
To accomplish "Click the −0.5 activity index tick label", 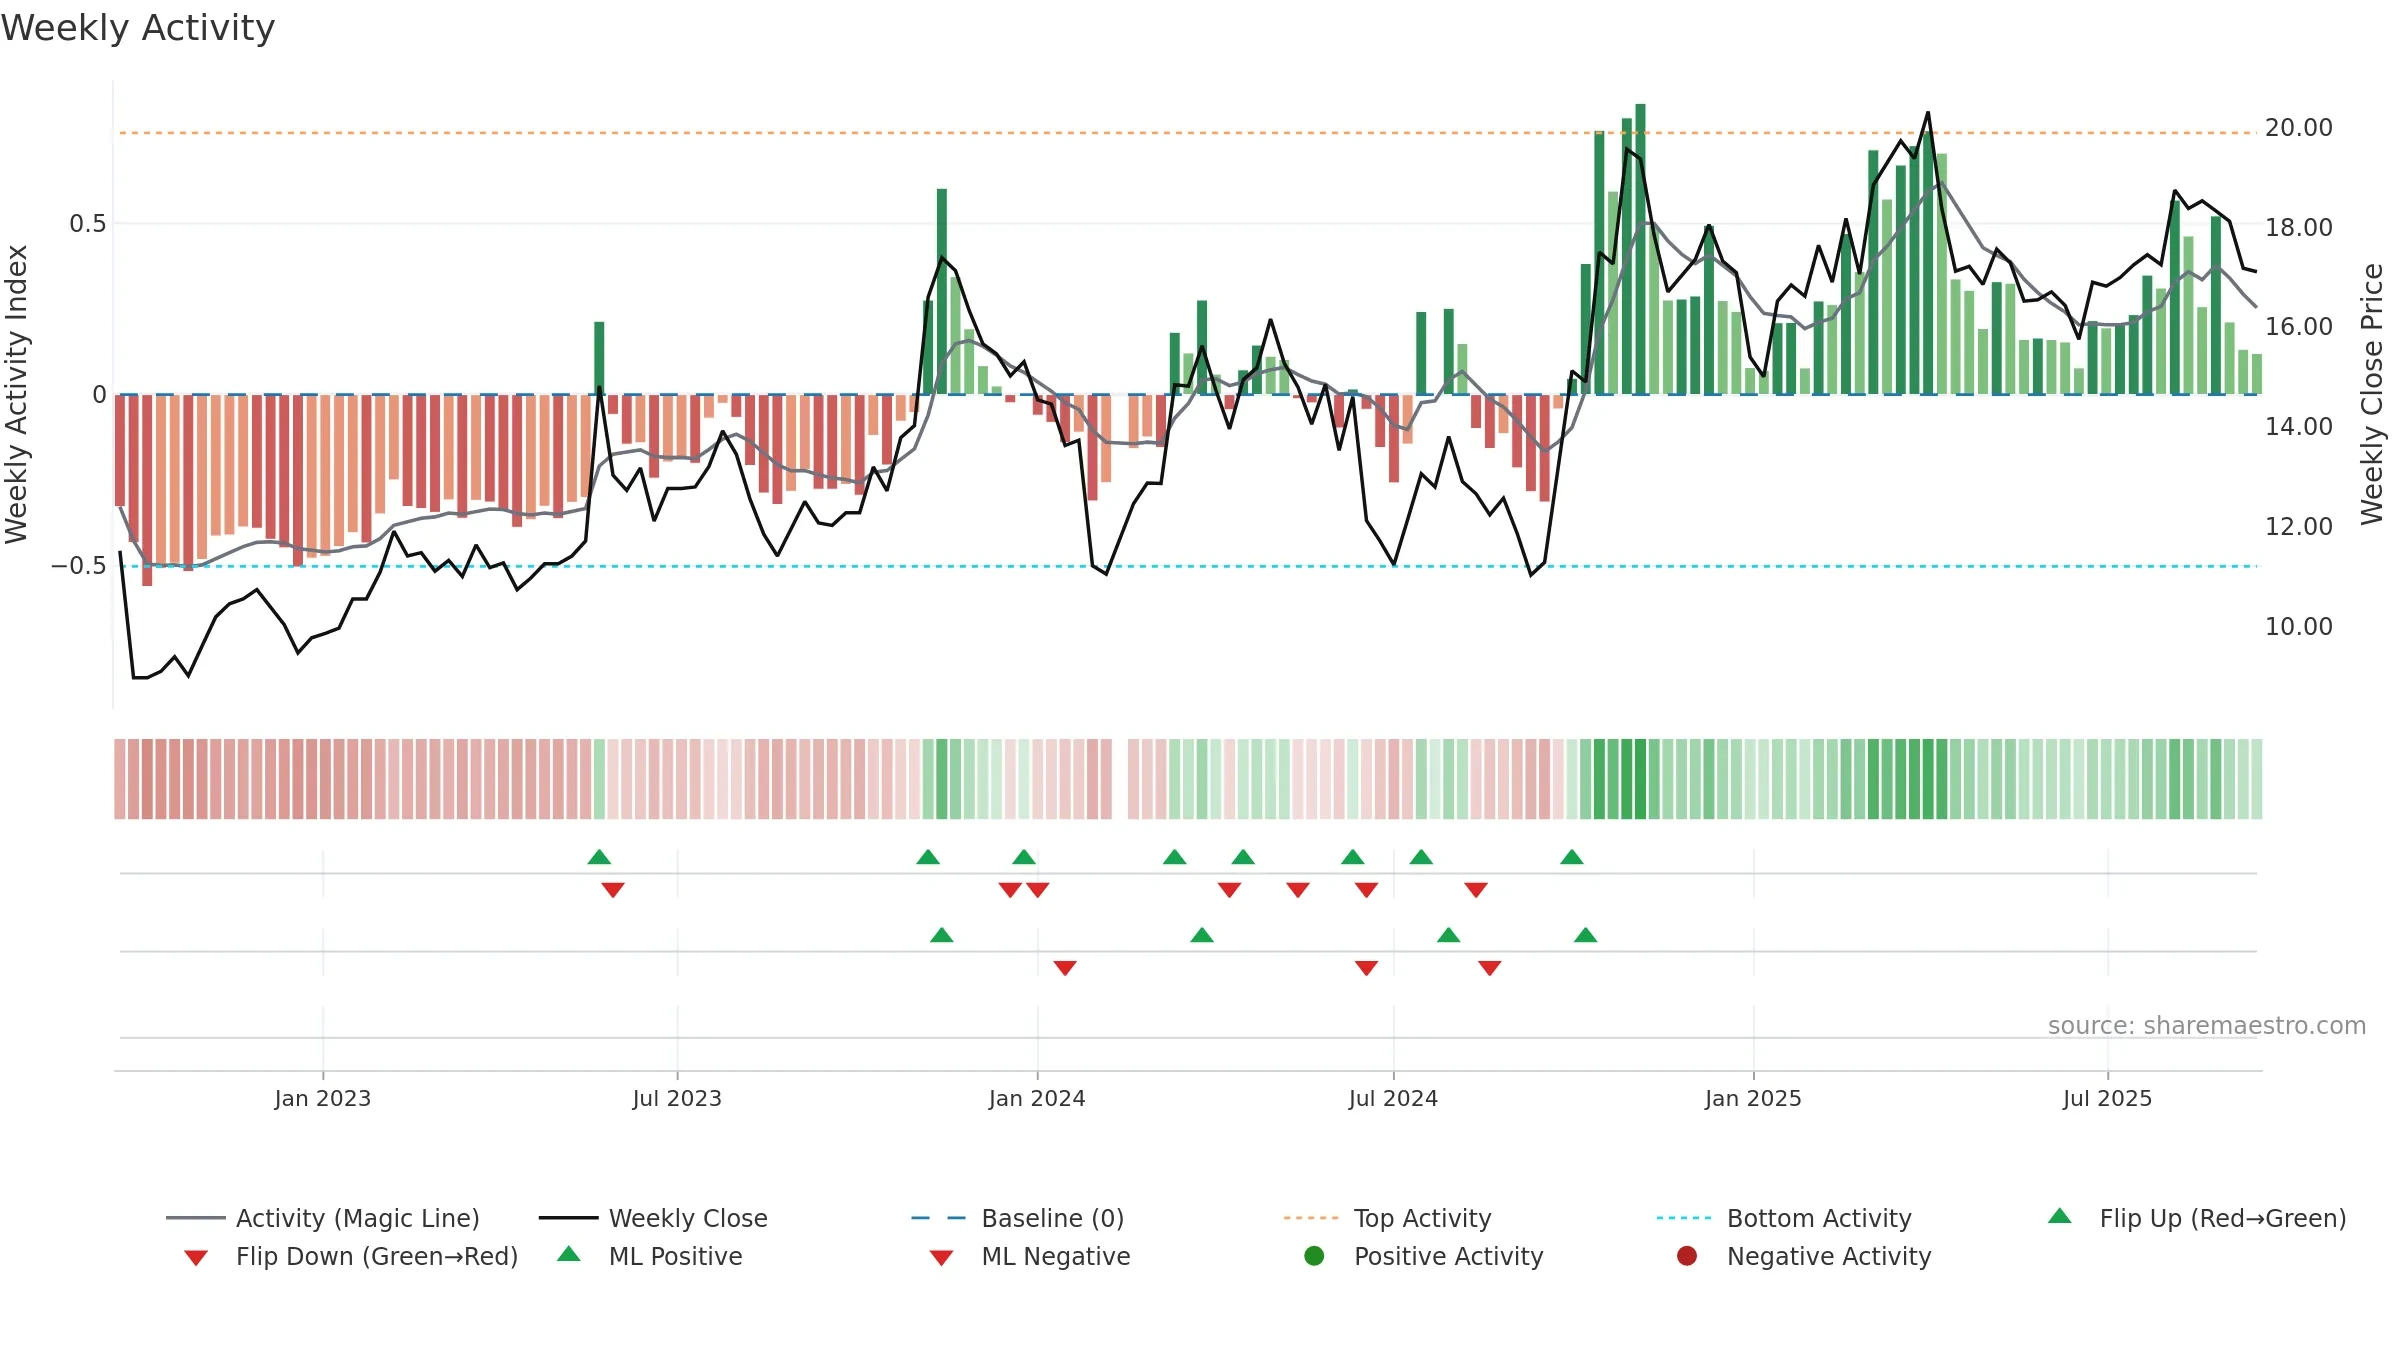I will click(x=79, y=565).
